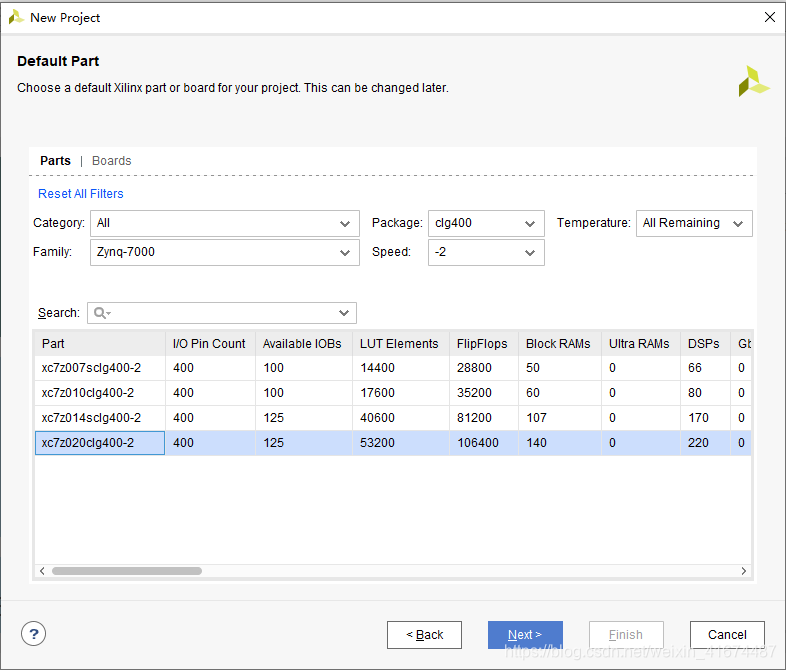This screenshot has height=670, width=786.
Task: Open the Speed -2 dropdown
Action: pos(486,252)
